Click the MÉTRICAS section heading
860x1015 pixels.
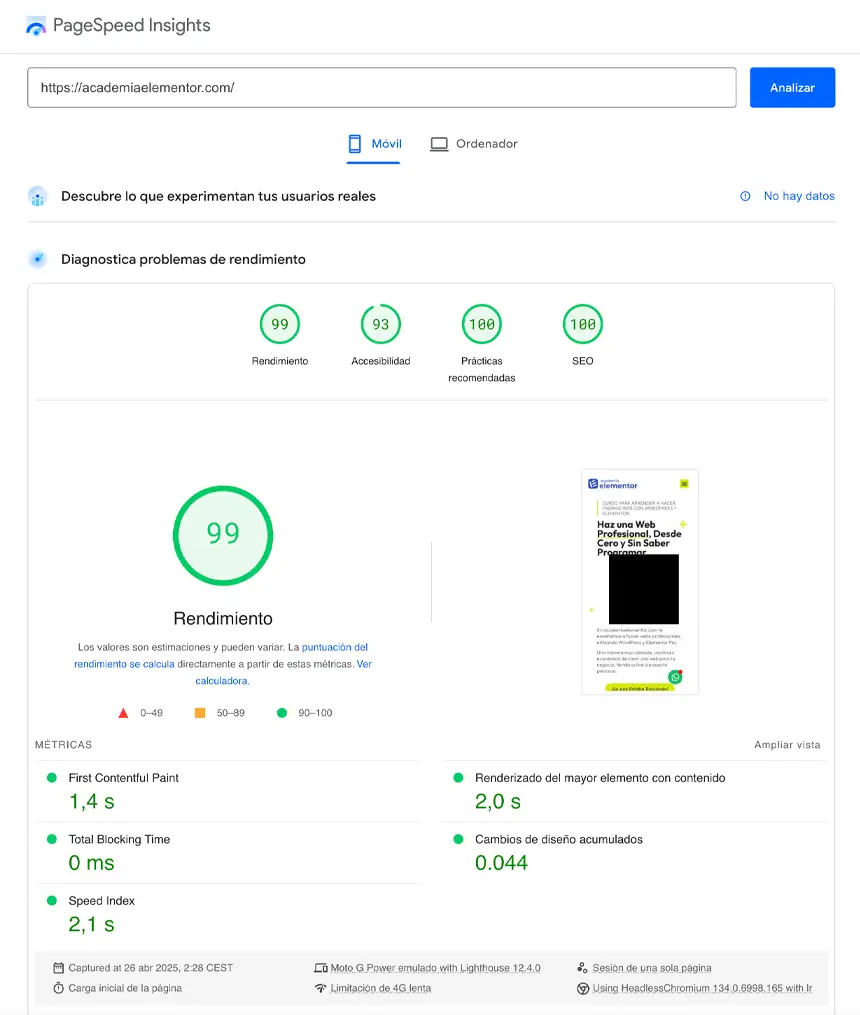(x=63, y=745)
